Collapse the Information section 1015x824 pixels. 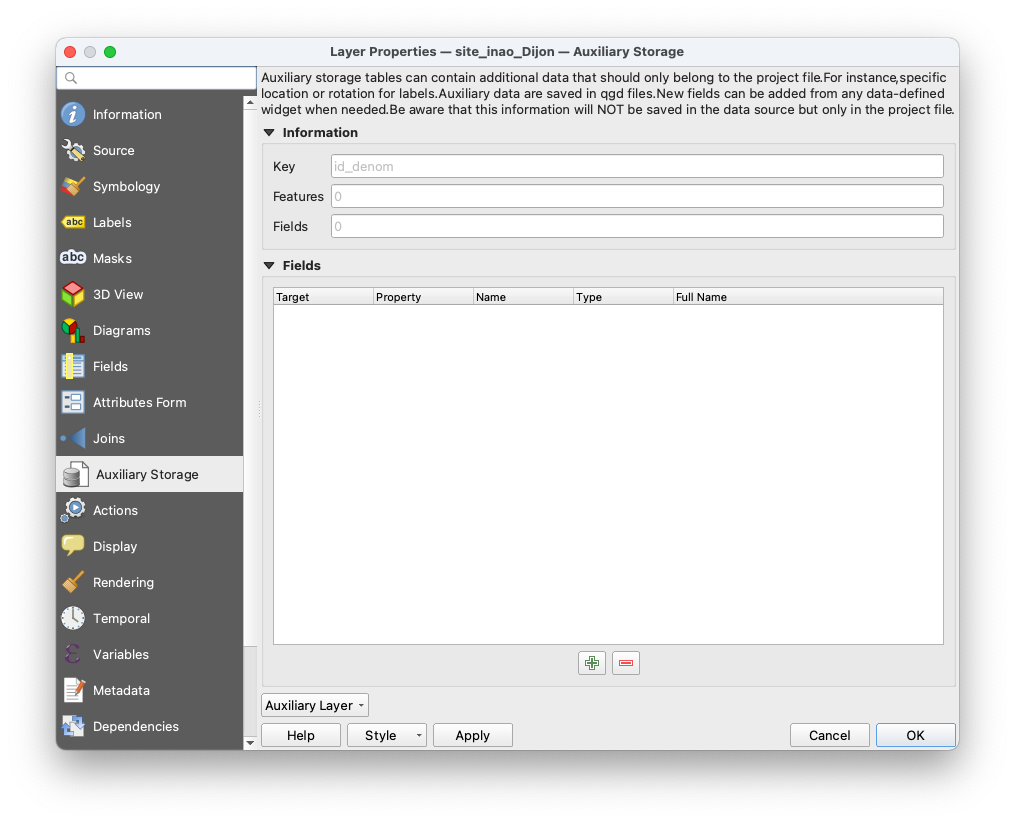pyautogui.click(x=267, y=131)
